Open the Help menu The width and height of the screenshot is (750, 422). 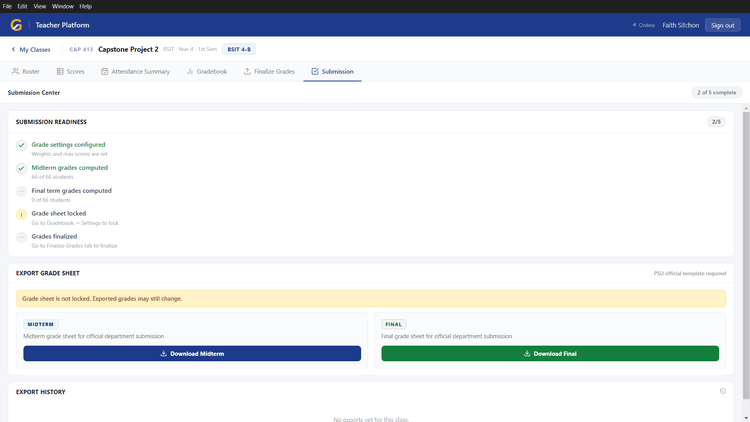click(x=86, y=6)
